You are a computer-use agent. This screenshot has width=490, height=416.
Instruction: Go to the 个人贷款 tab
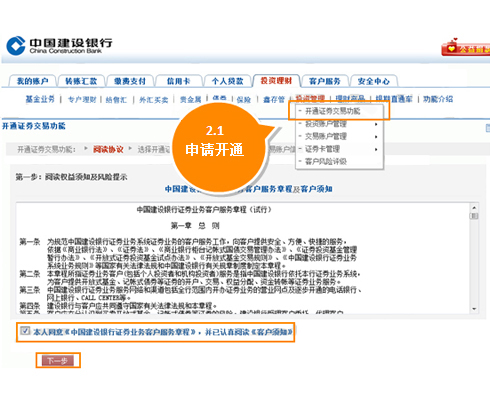(228, 81)
